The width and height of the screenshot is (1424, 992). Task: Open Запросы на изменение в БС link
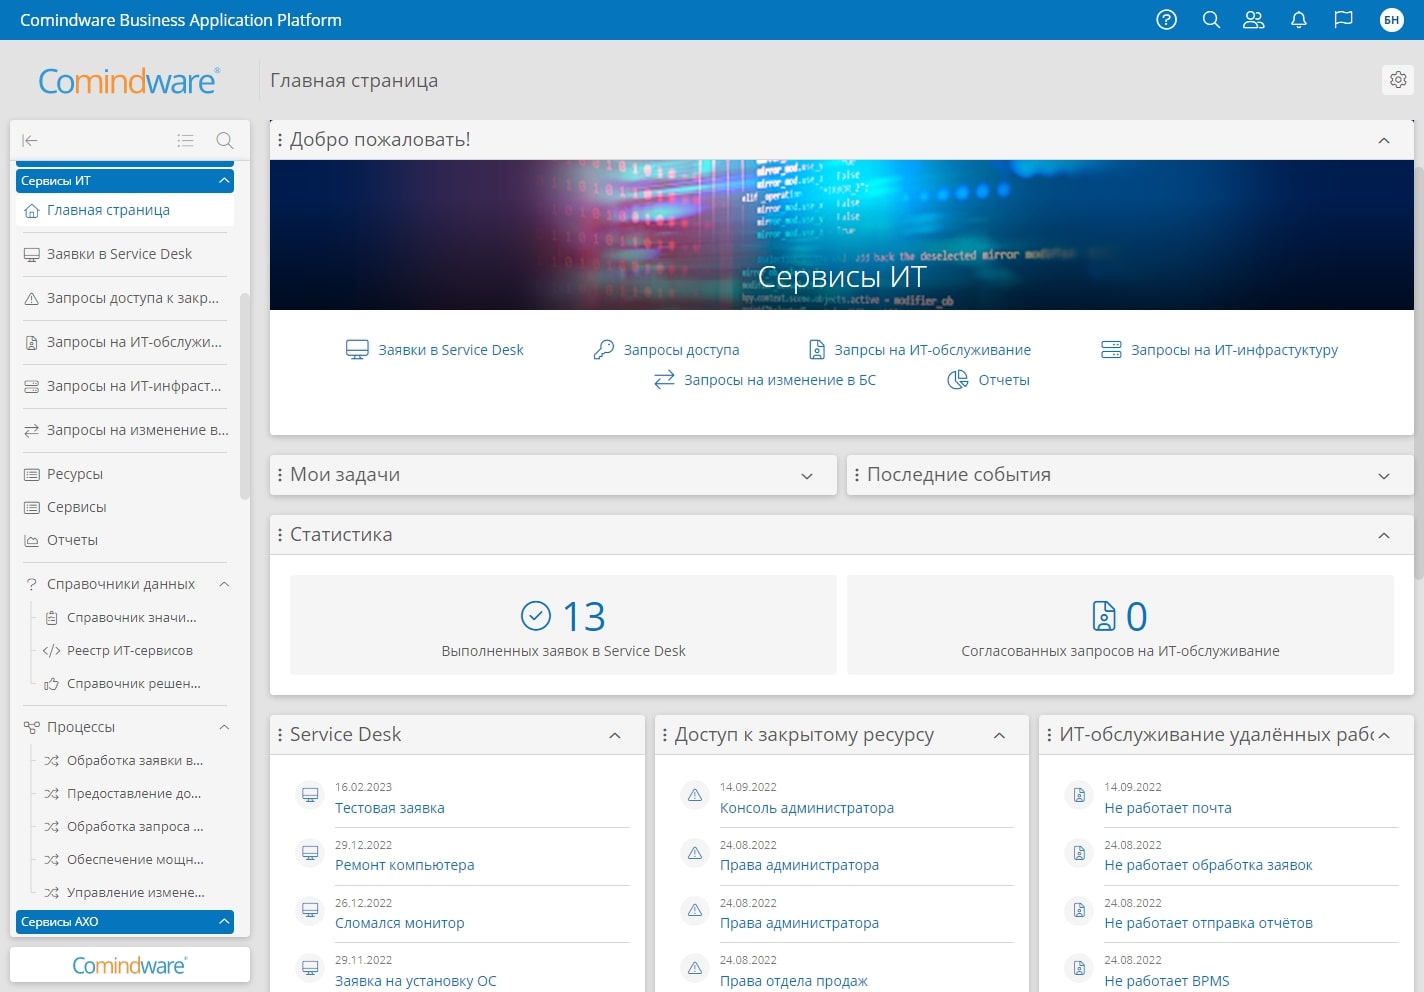coord(765,380)
